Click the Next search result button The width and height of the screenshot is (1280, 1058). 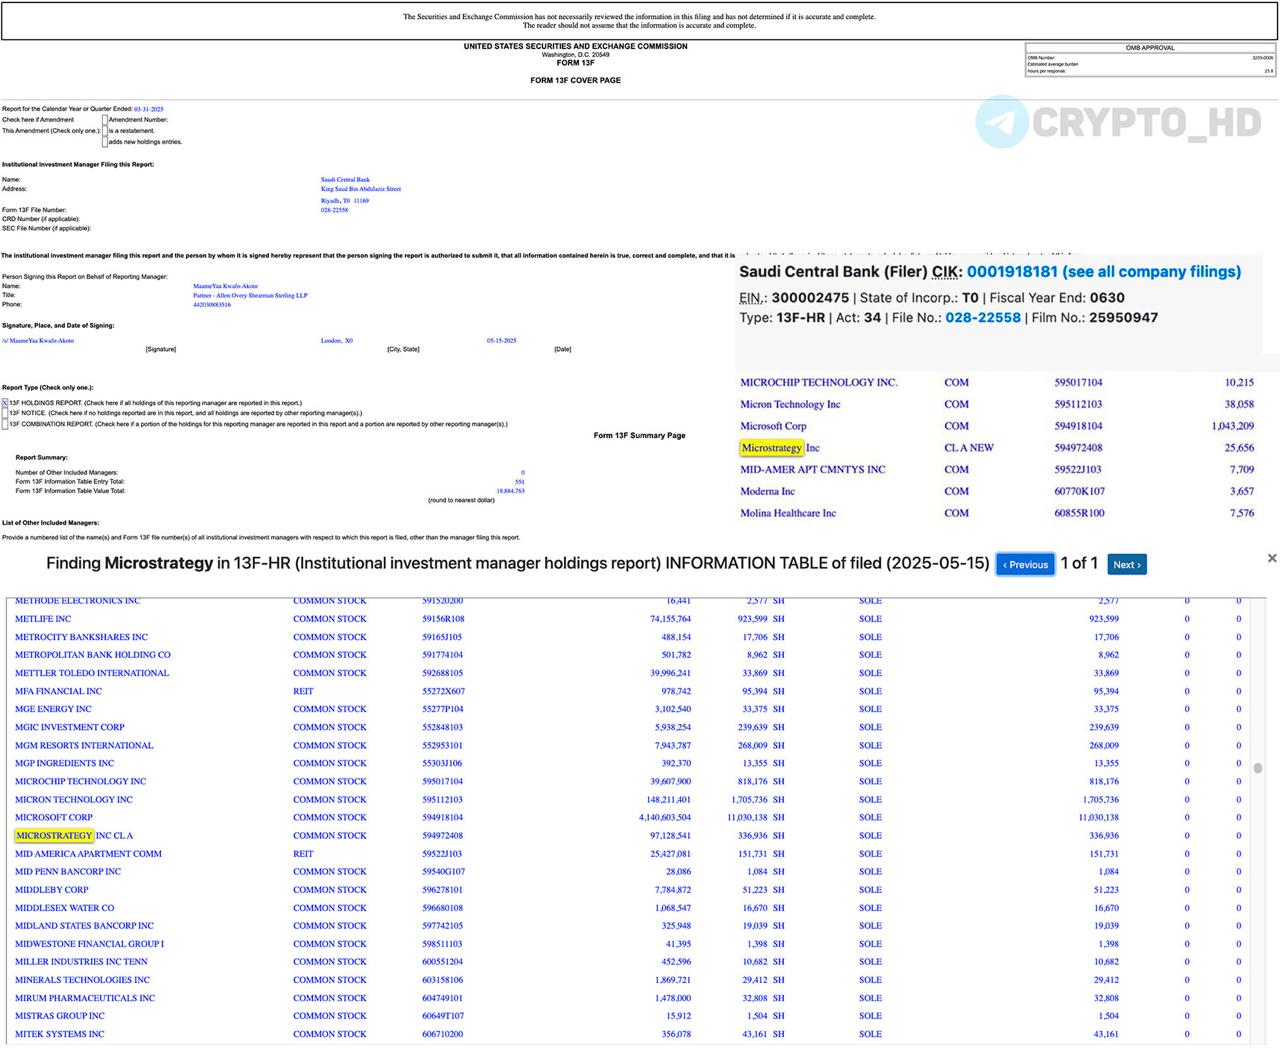[x=1126, y=565]
